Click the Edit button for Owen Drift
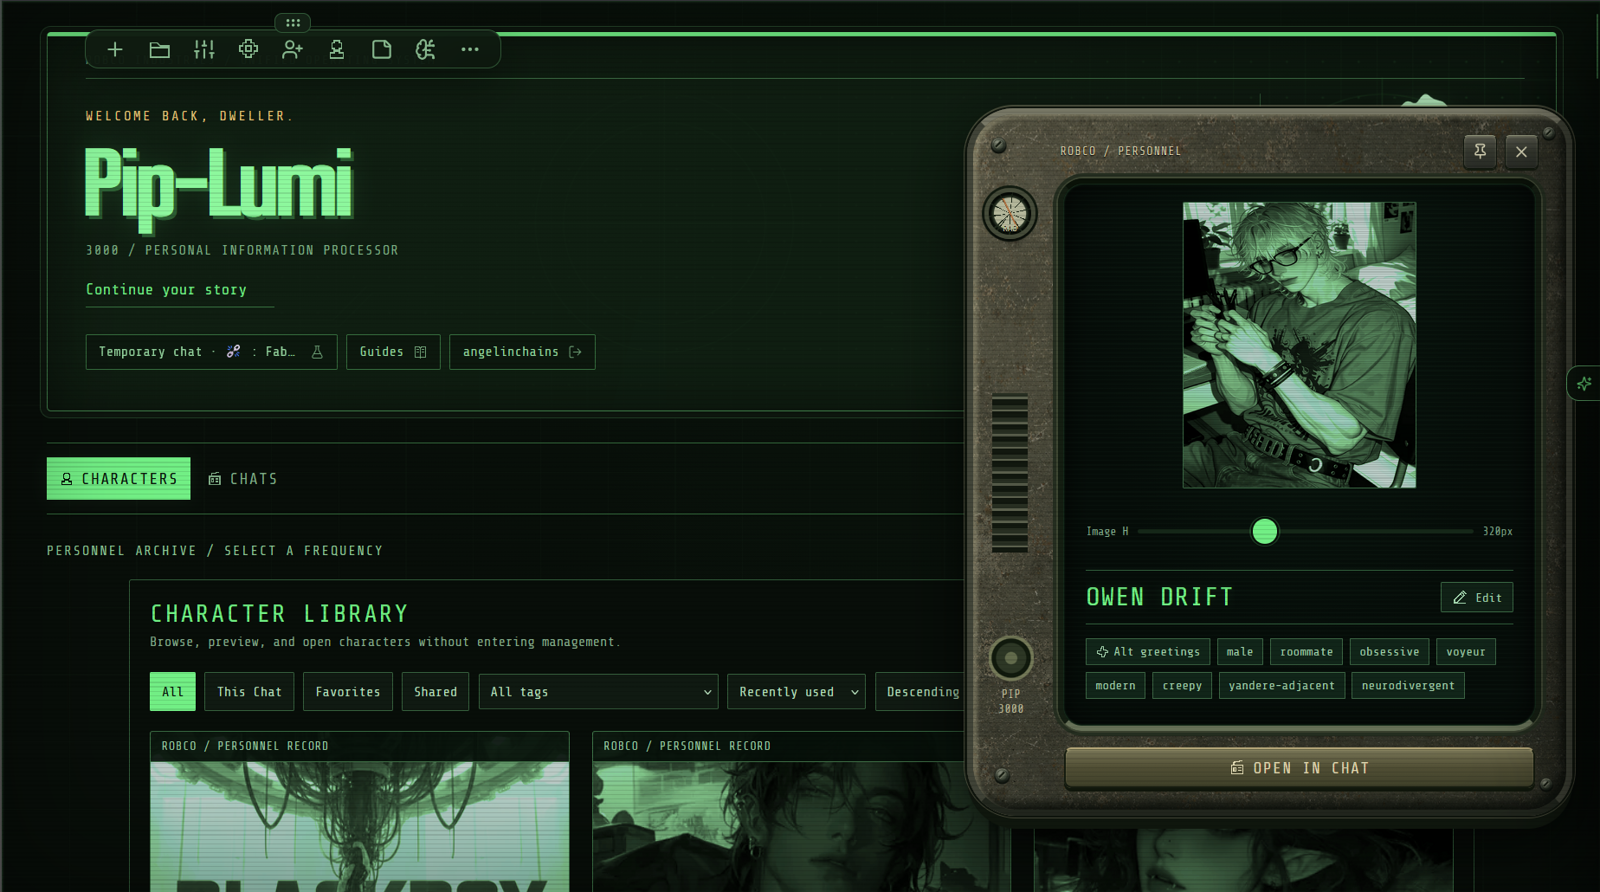Image resolution: width=1600 pixels, height=892 pixels. pos(1477,597)
